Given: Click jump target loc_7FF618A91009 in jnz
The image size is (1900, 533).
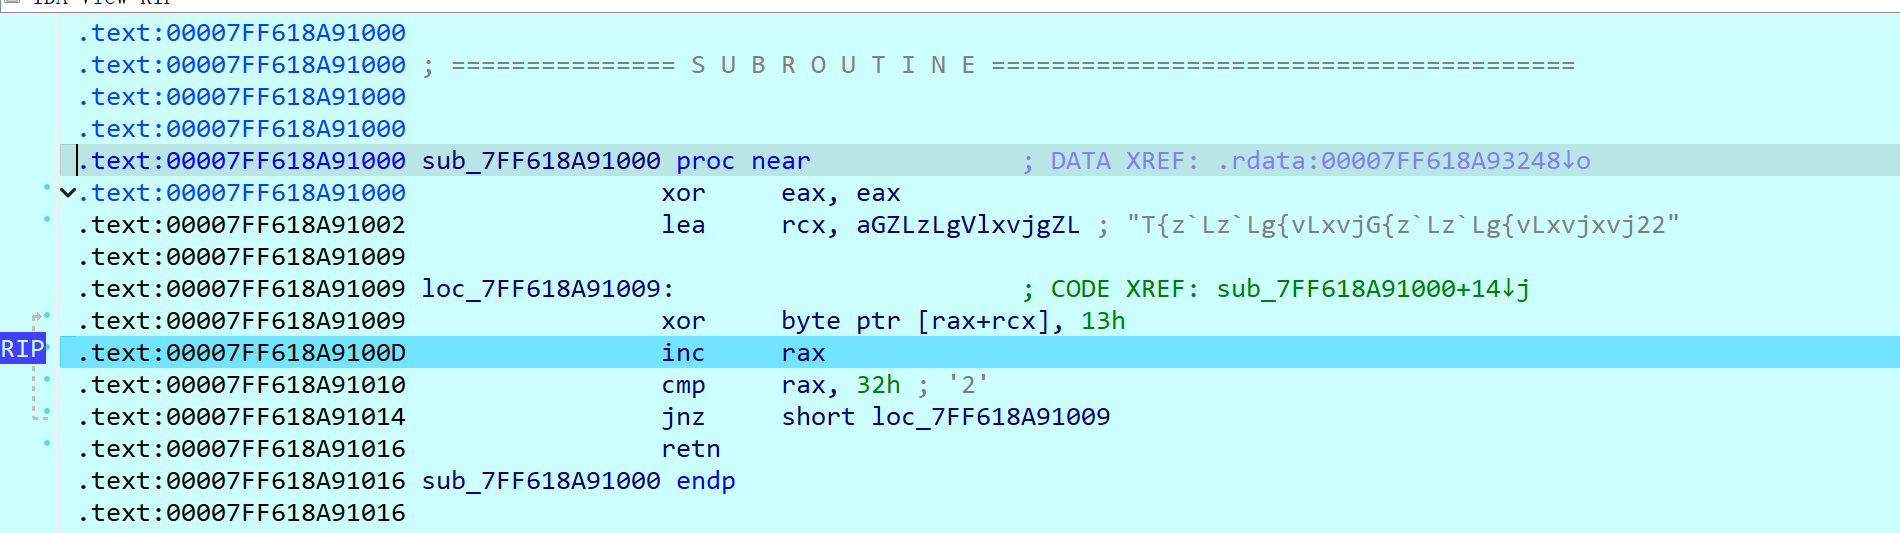Looking at the screenshot, I should [x=990, y=417].
